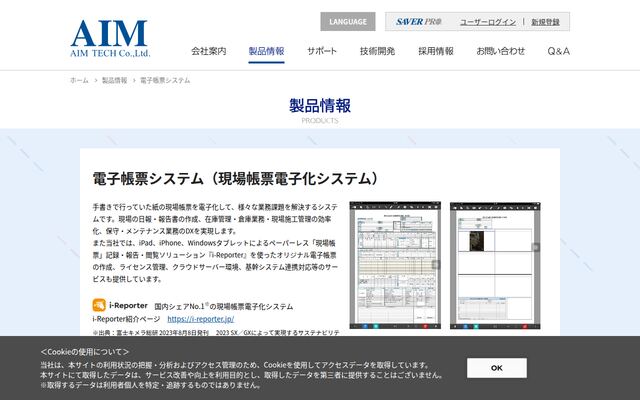Open the ユーザーログイン link

tap(488, 22)
